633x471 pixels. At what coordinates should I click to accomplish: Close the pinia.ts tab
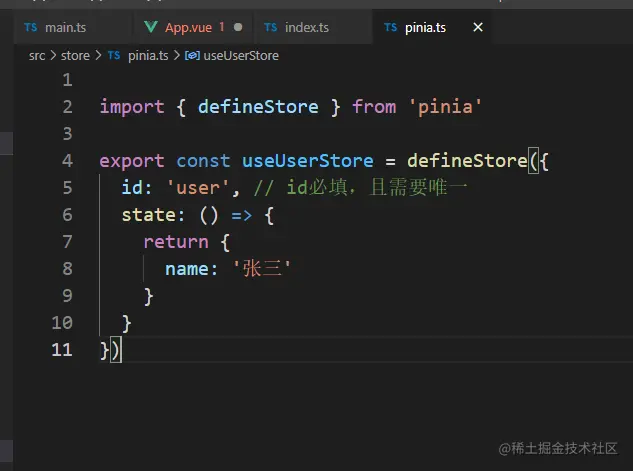(478, 27)
